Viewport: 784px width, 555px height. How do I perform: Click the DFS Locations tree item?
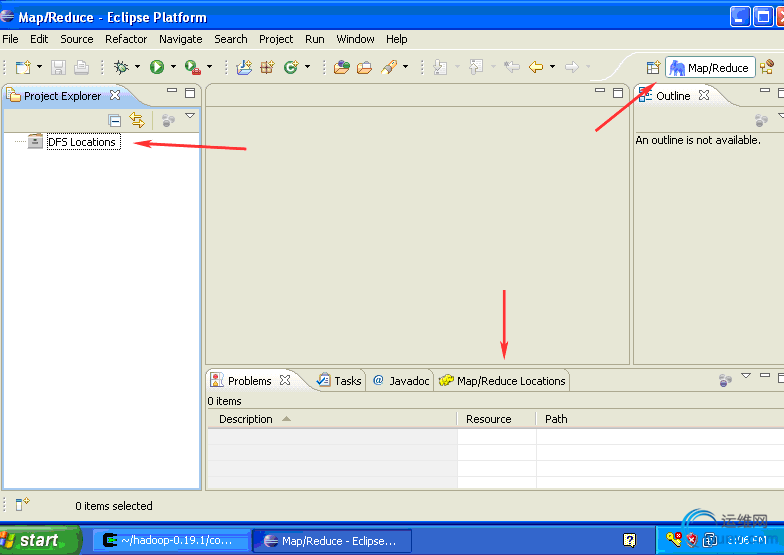pos(82,142)
